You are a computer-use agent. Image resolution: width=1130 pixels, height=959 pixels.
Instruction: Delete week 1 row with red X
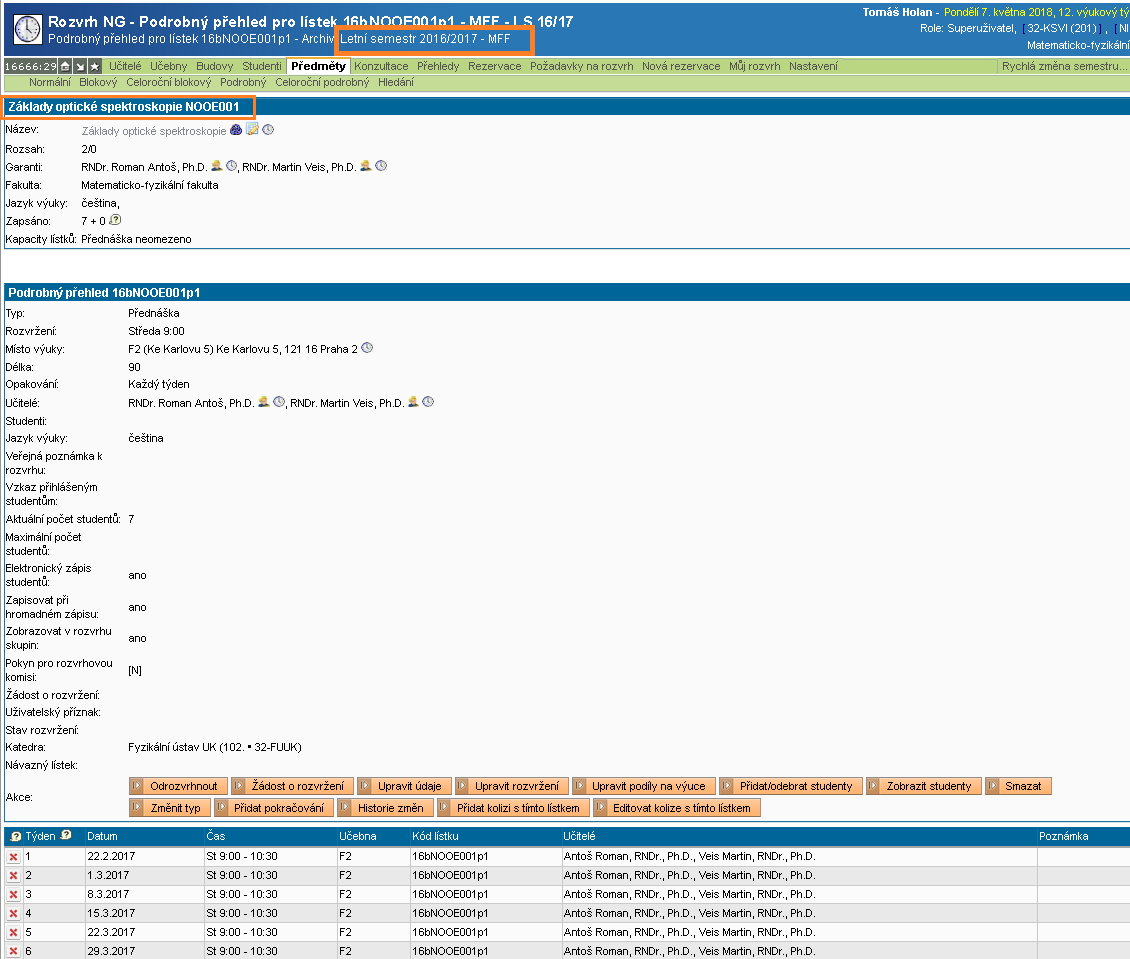pos(13,857)
